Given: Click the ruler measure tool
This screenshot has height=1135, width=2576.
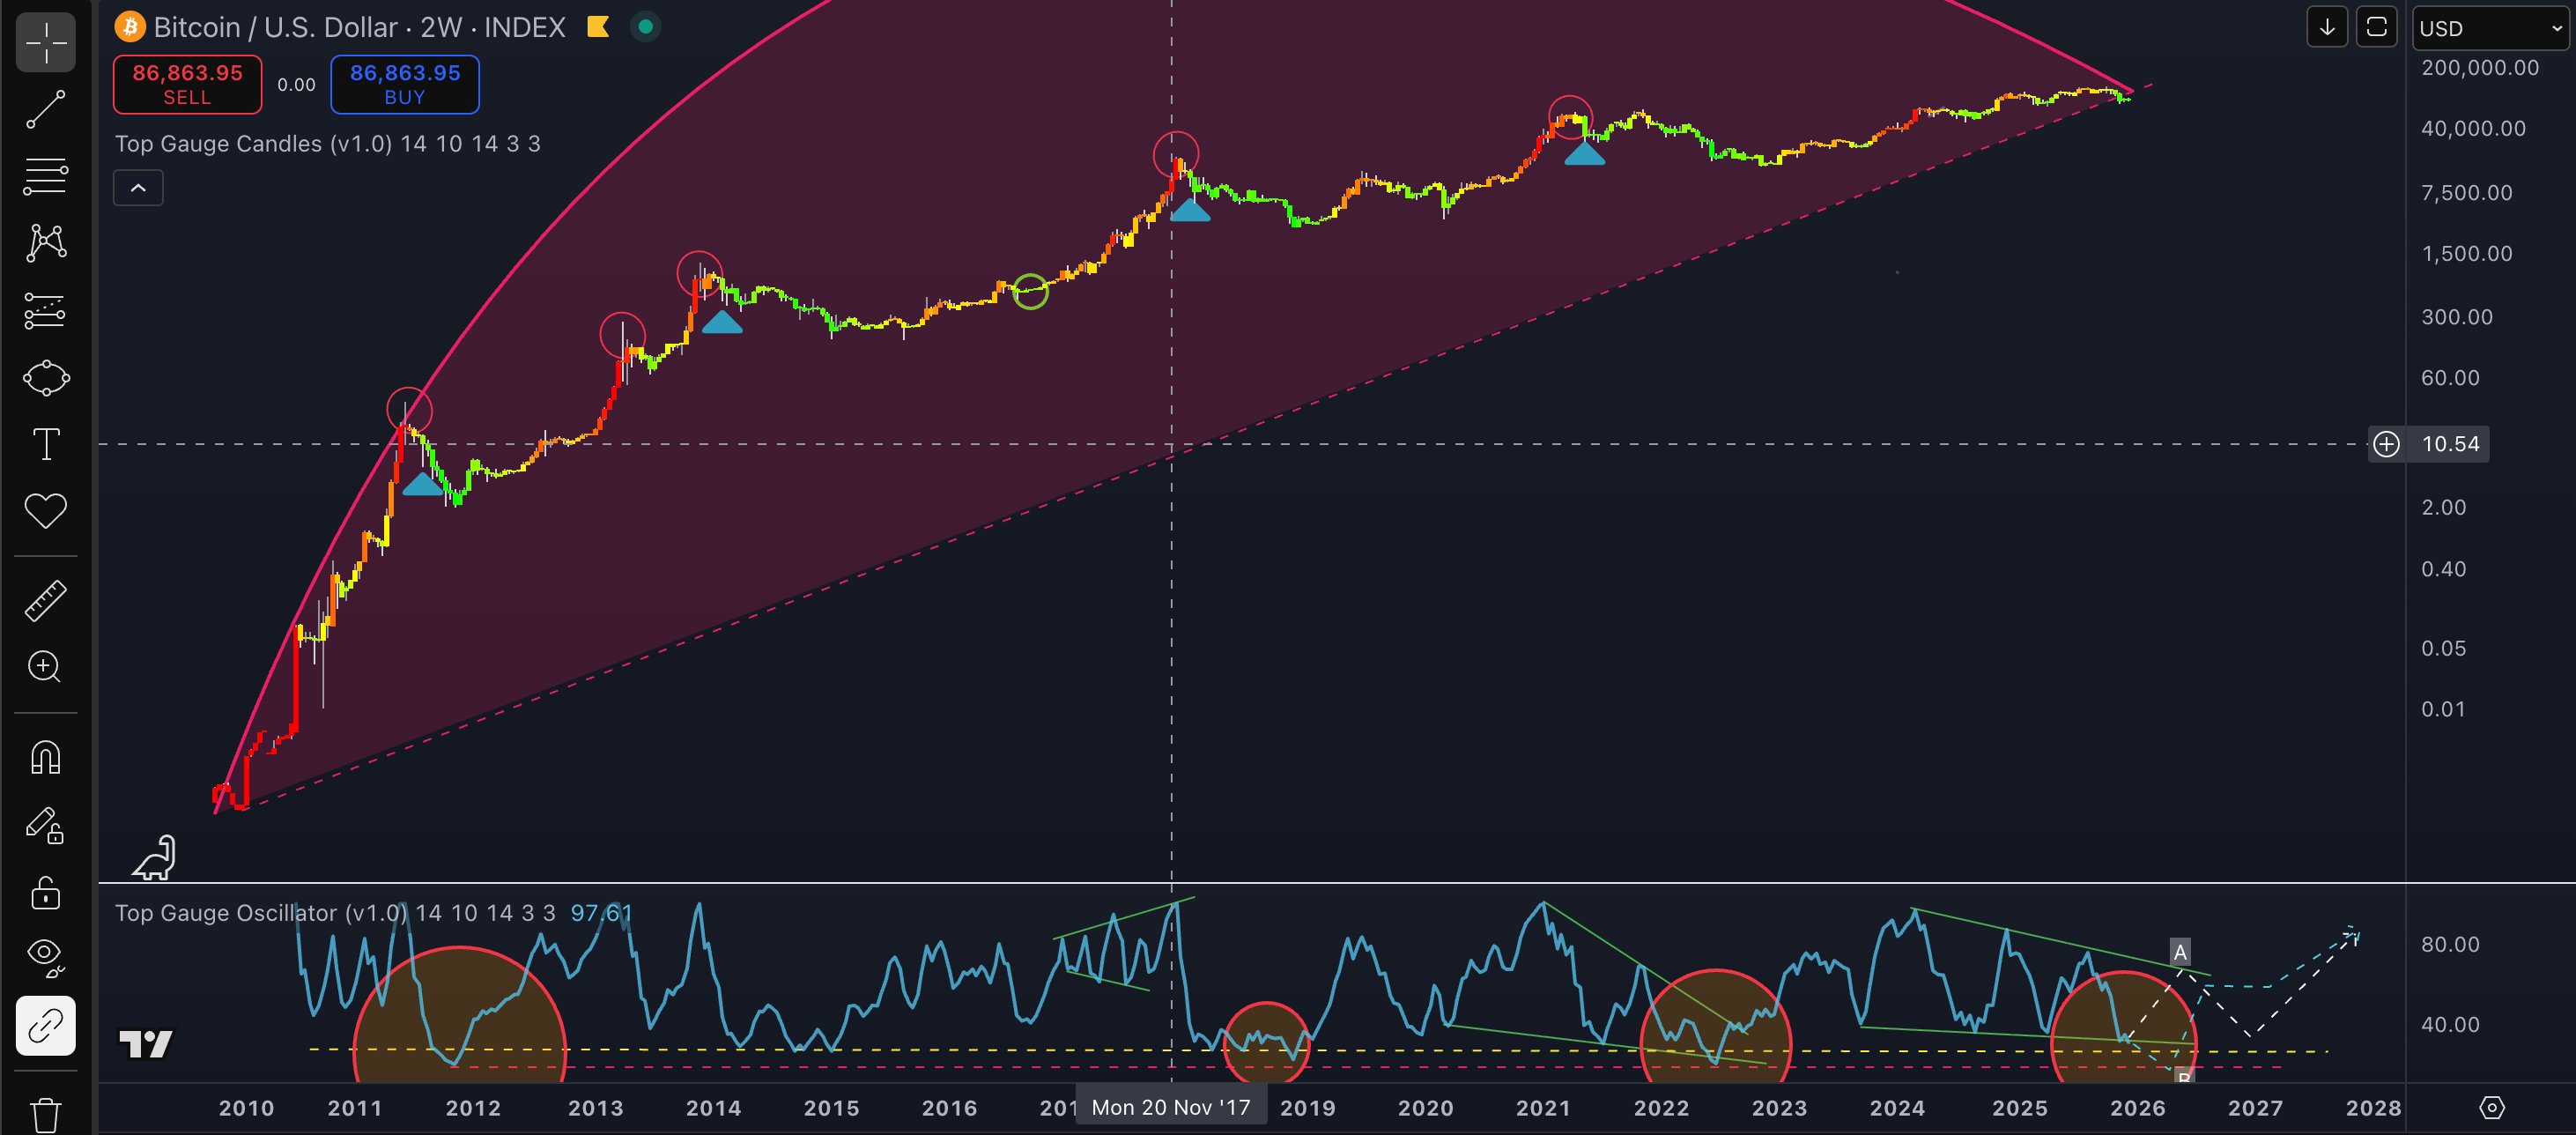Looking at the screenshot, I should [x=45, y=600].
